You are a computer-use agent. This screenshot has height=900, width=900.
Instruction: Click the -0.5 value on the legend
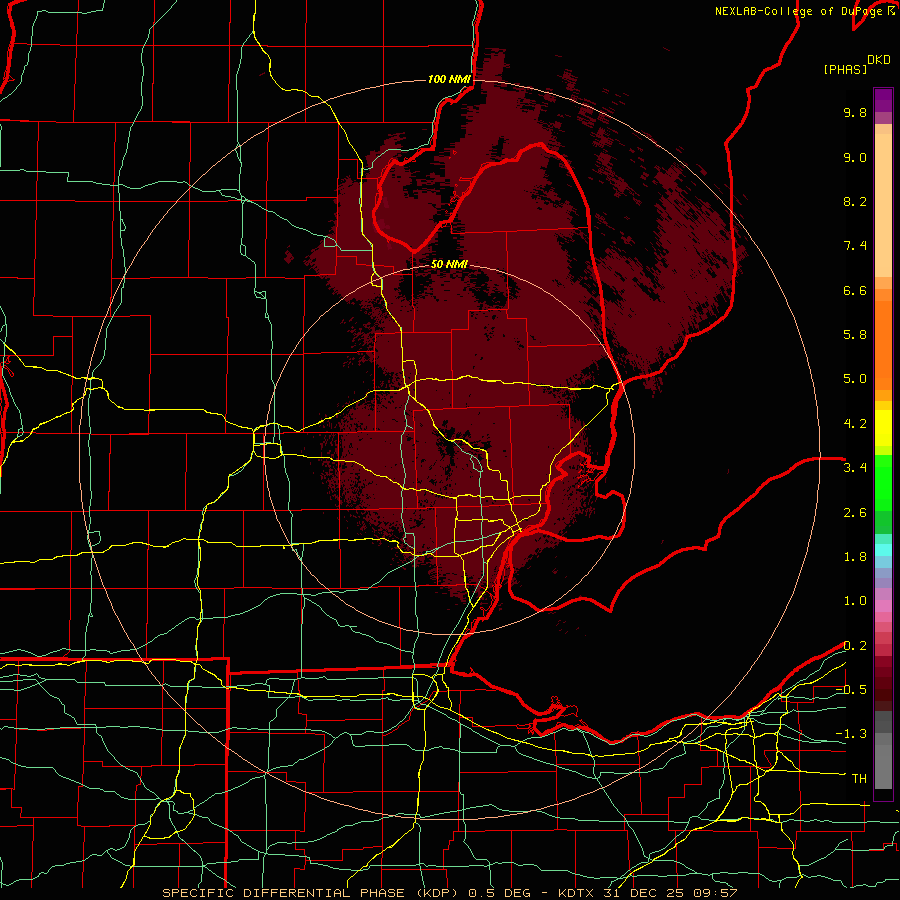(x=851, y=690)
